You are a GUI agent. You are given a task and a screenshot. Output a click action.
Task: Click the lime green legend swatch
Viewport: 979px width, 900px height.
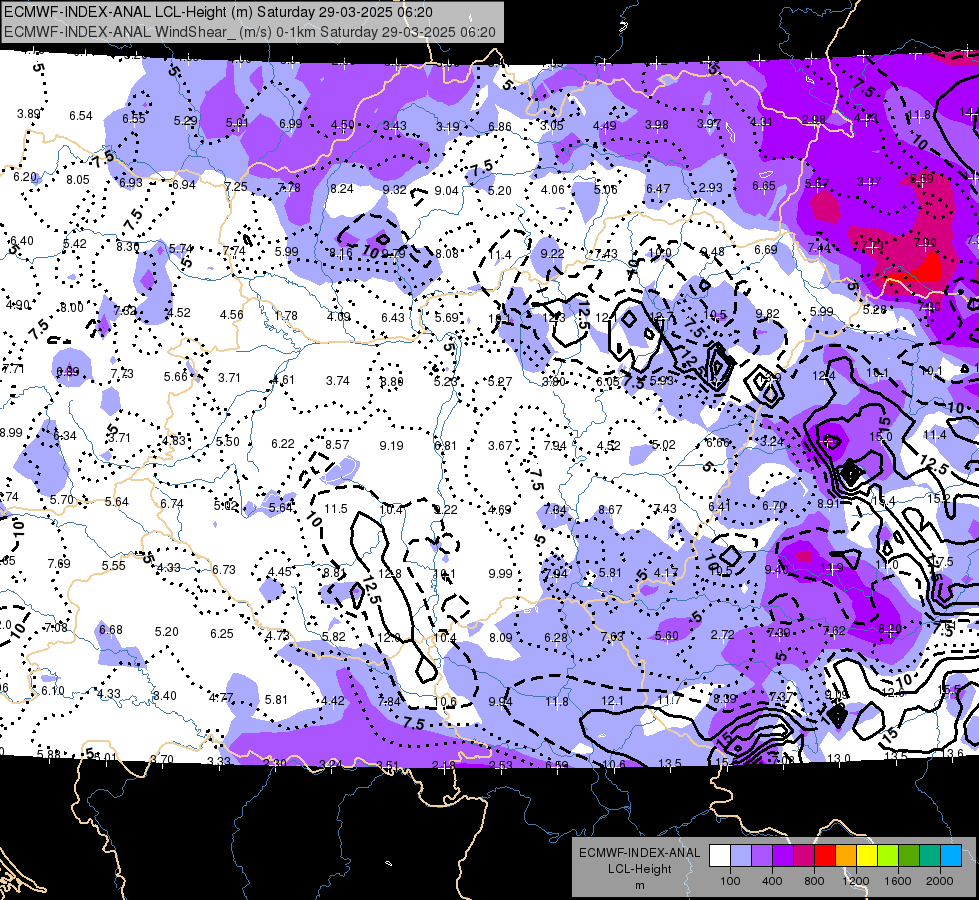[888, 856]
